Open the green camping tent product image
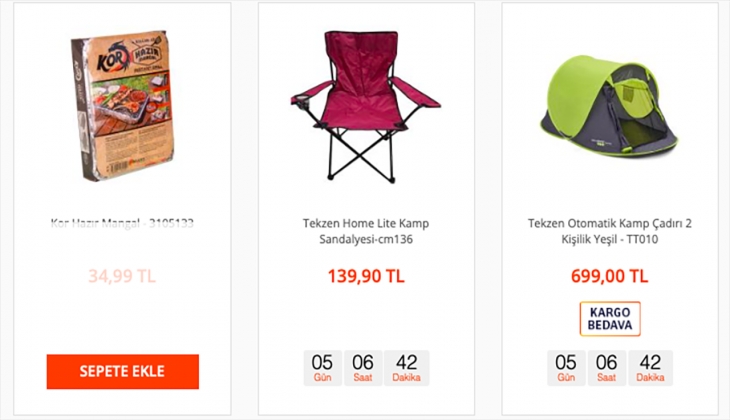This screenshot has height=420, width=730. click(x=608, y=107)
